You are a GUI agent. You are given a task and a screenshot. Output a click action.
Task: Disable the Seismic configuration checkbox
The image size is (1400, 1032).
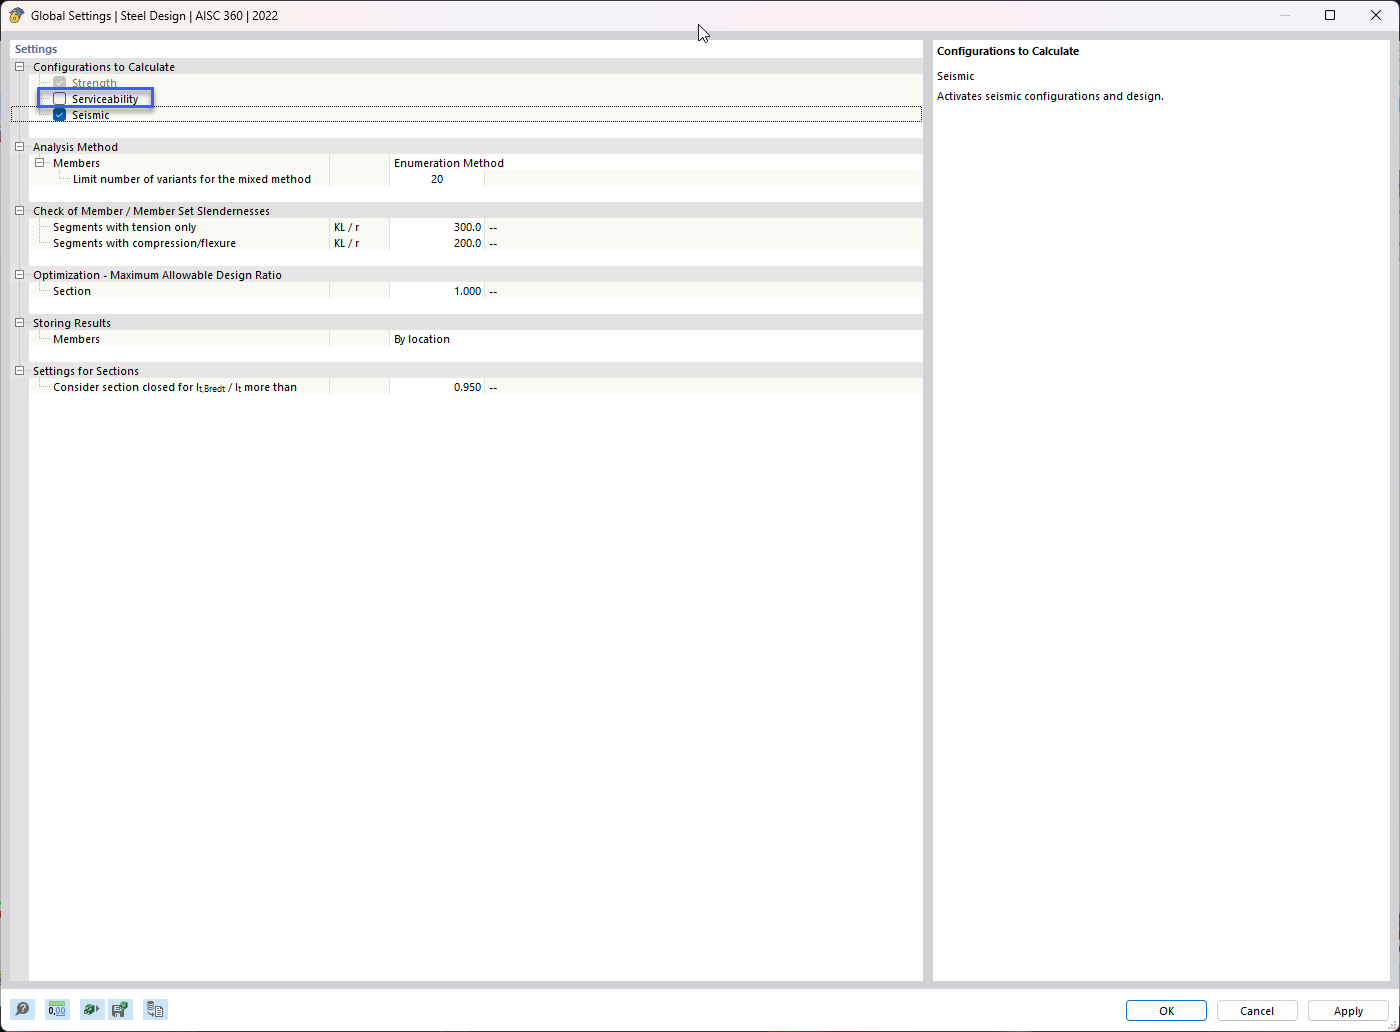[x=59, y=114]
